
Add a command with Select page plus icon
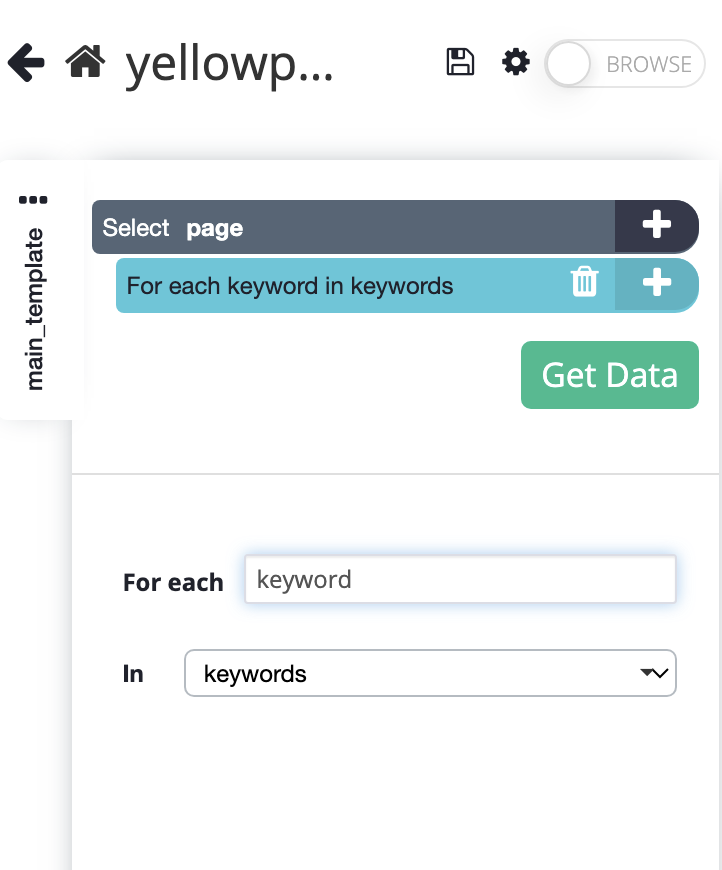[657, 225]
